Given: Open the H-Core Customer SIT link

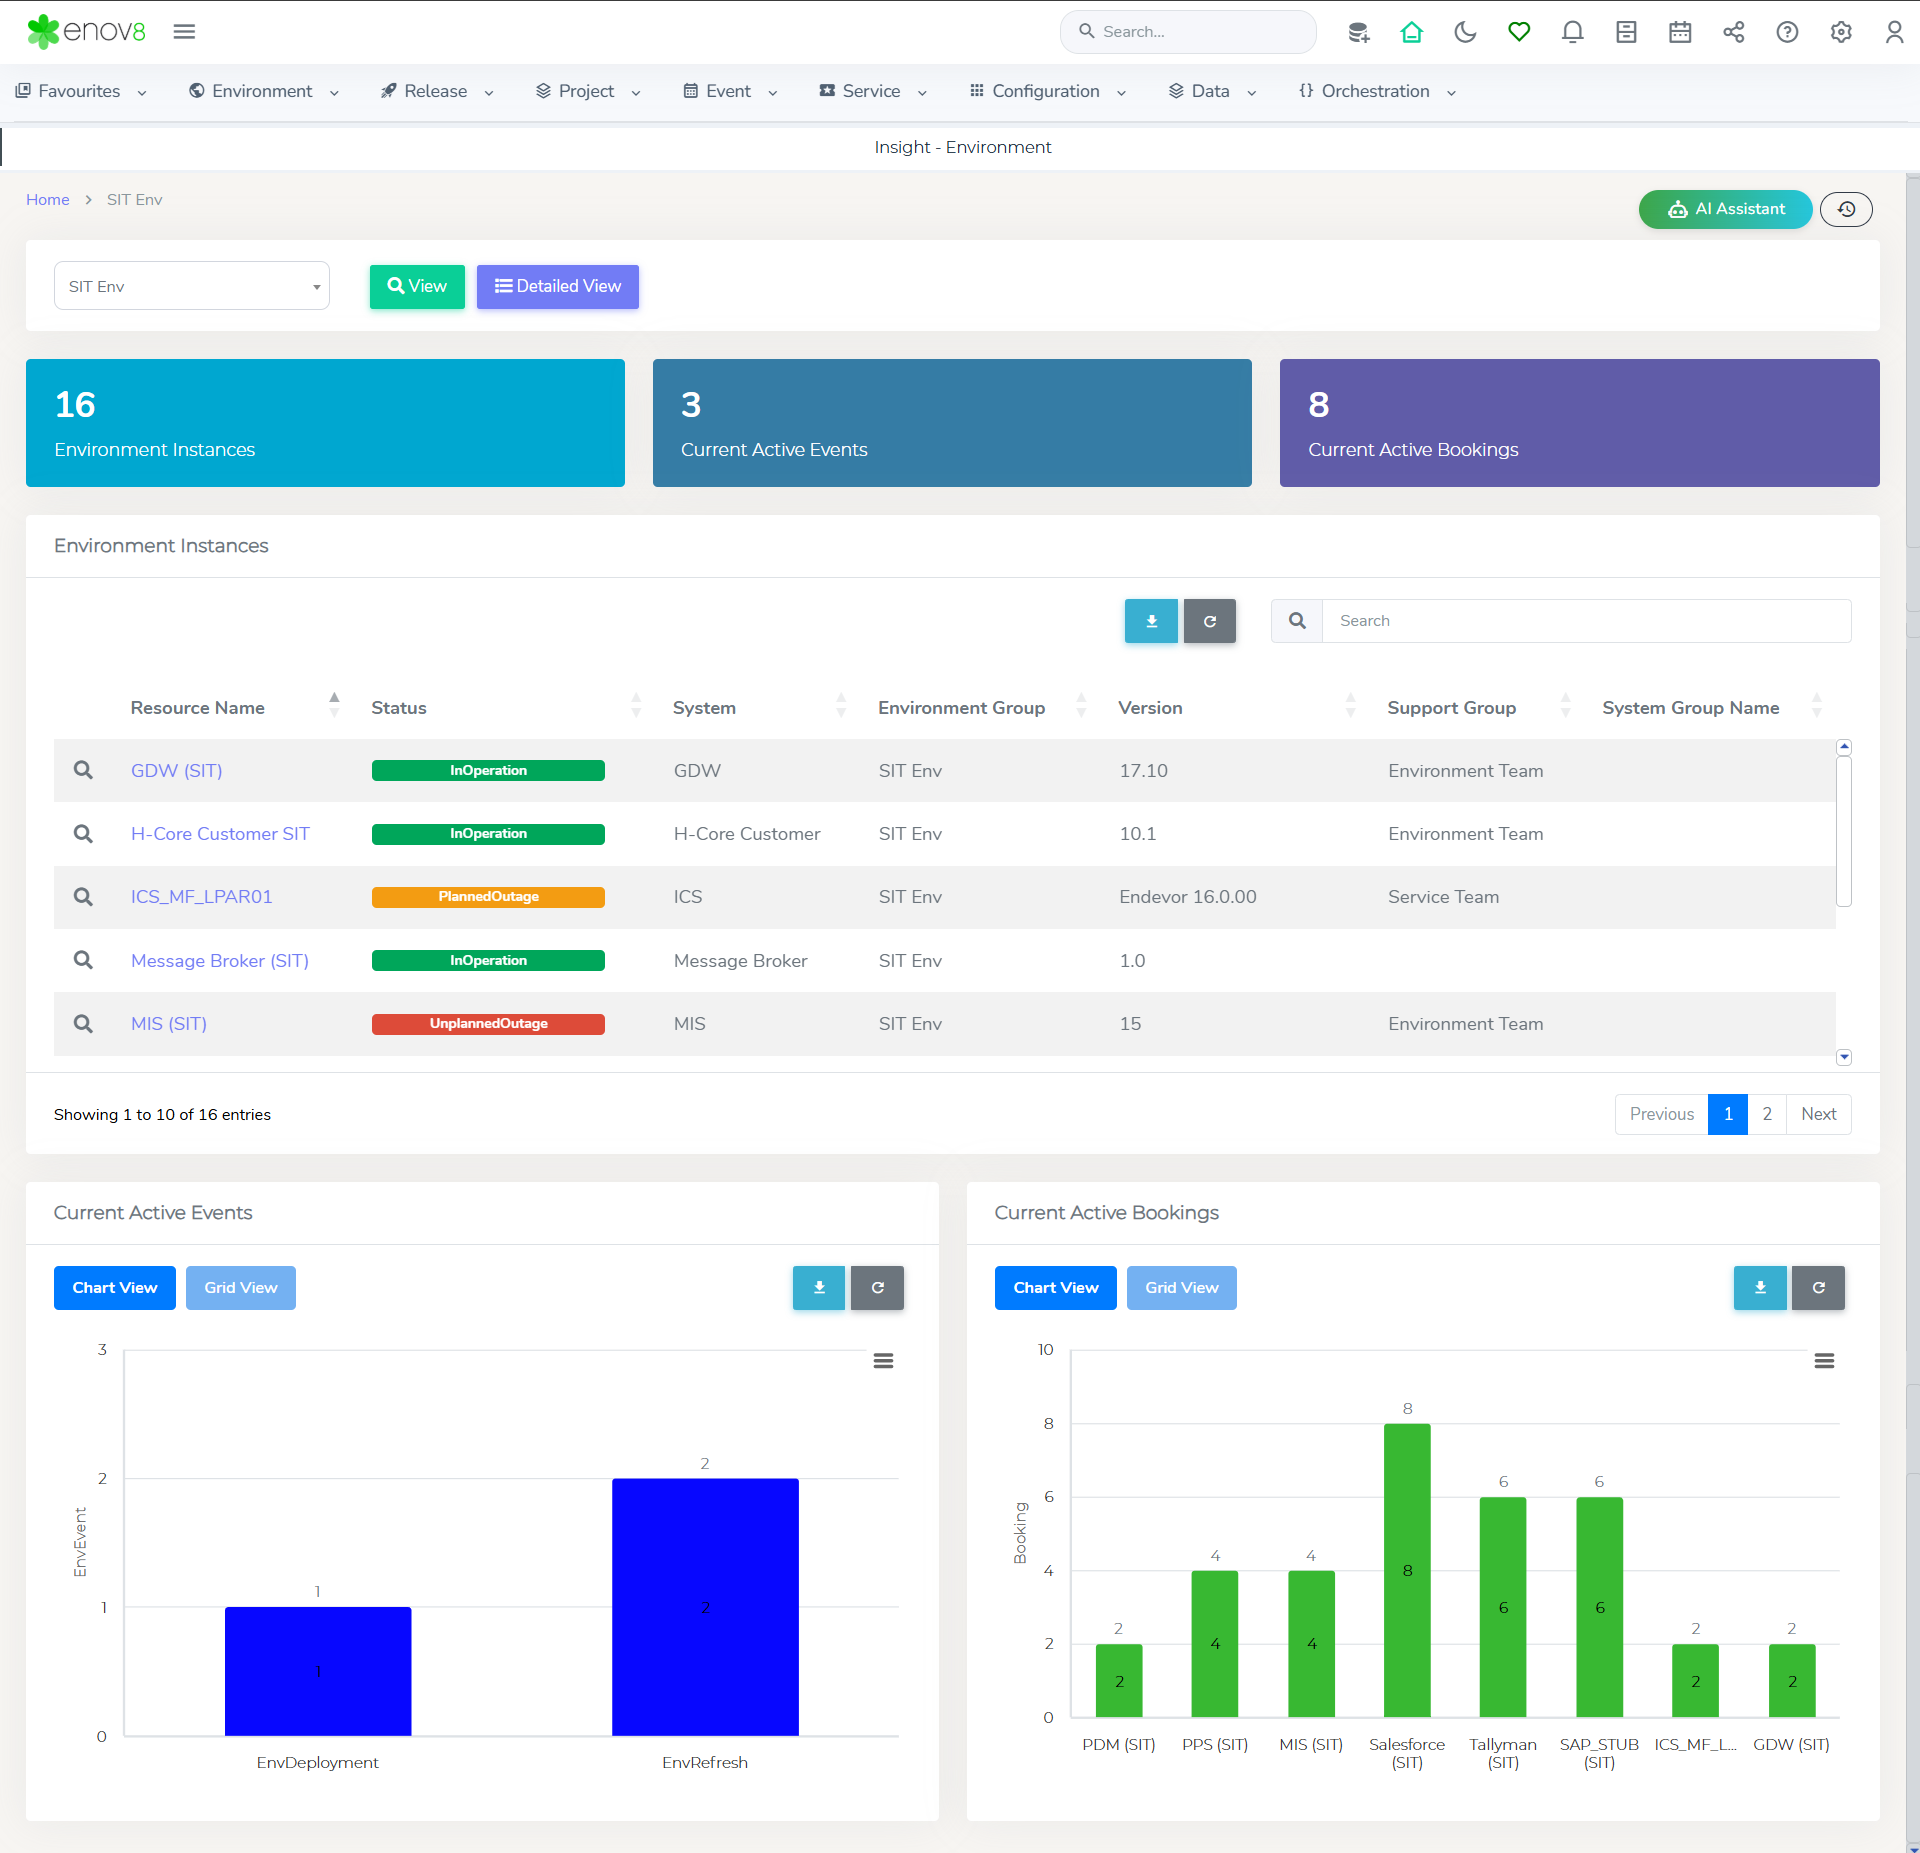Looking at the screenshot, I should coord(220,834).
